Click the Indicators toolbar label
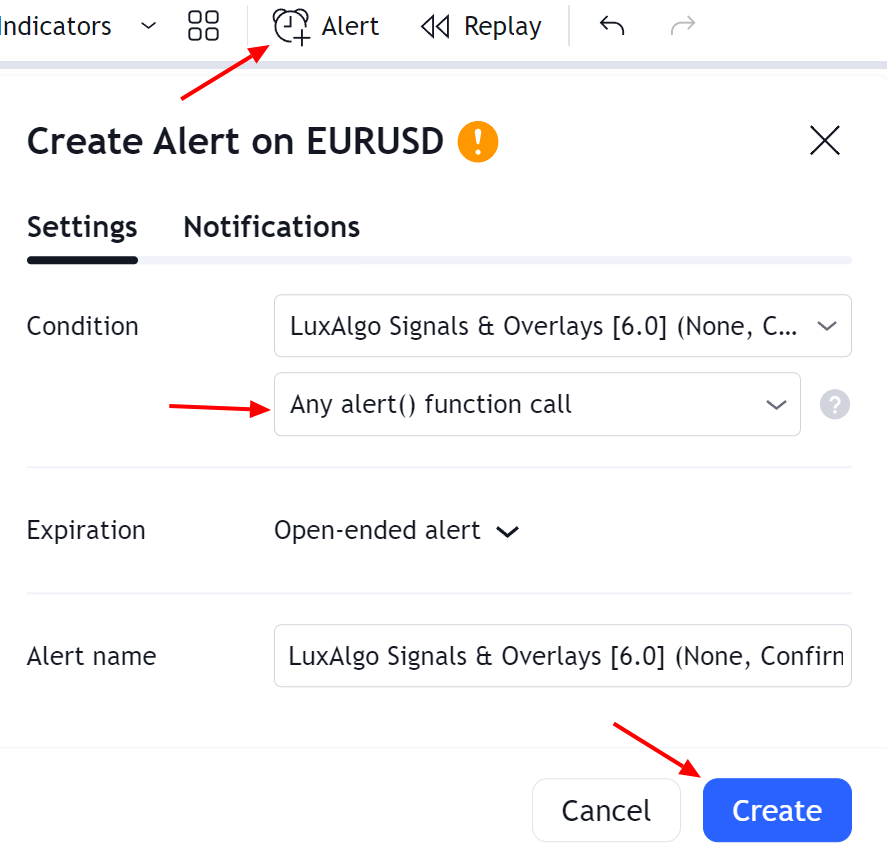 coord(55,27)
